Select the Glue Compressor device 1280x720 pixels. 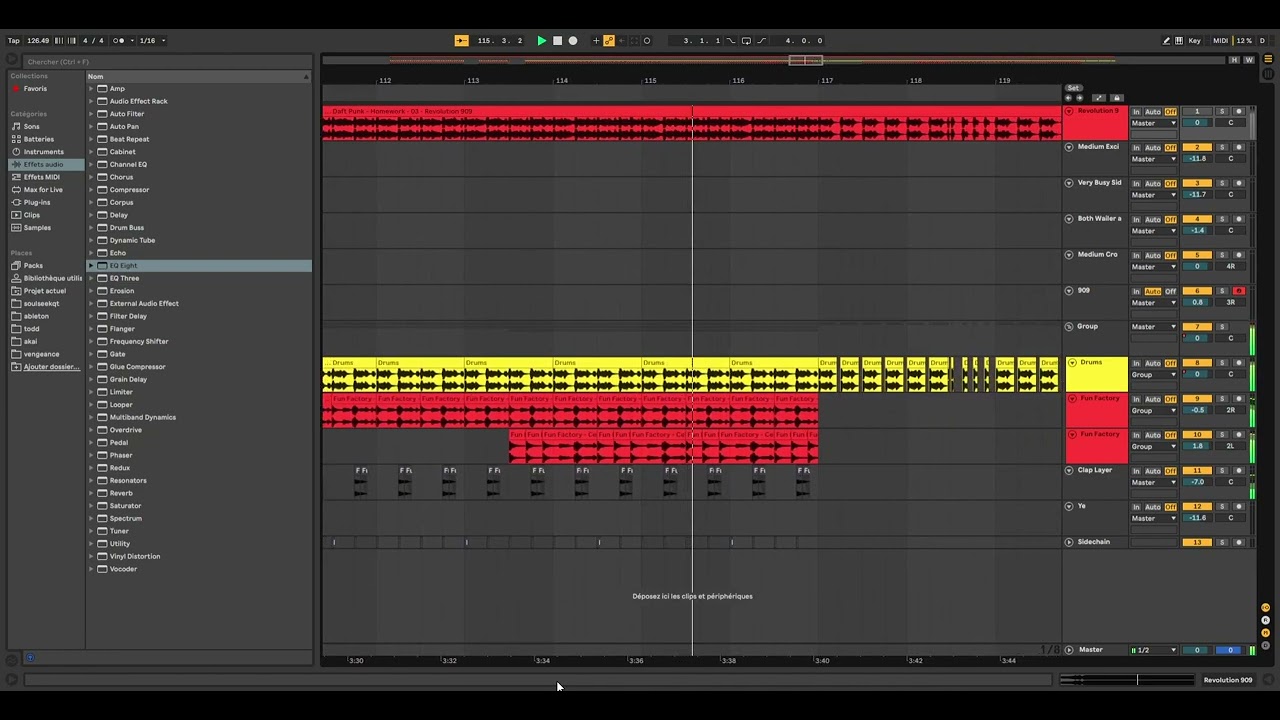137,367
